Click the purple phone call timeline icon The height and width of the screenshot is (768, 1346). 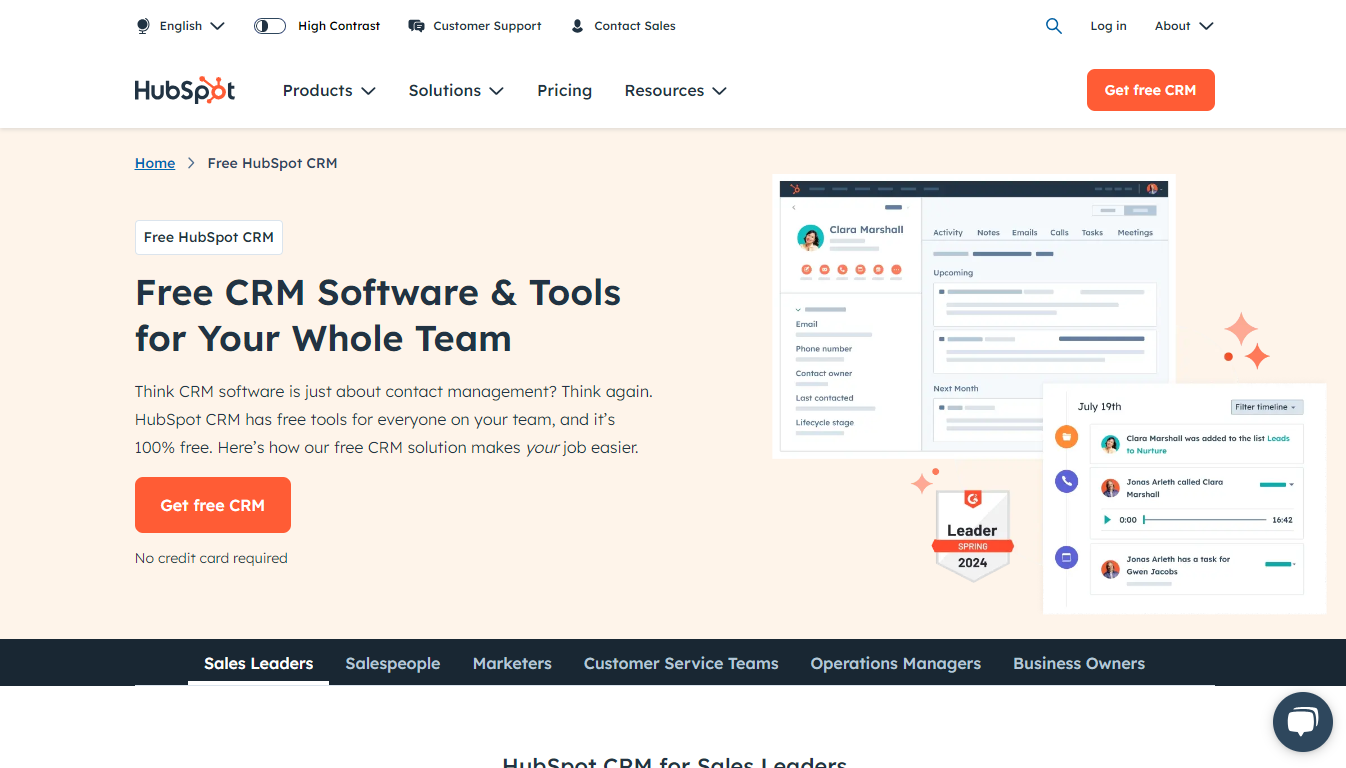pos(1066,481)
